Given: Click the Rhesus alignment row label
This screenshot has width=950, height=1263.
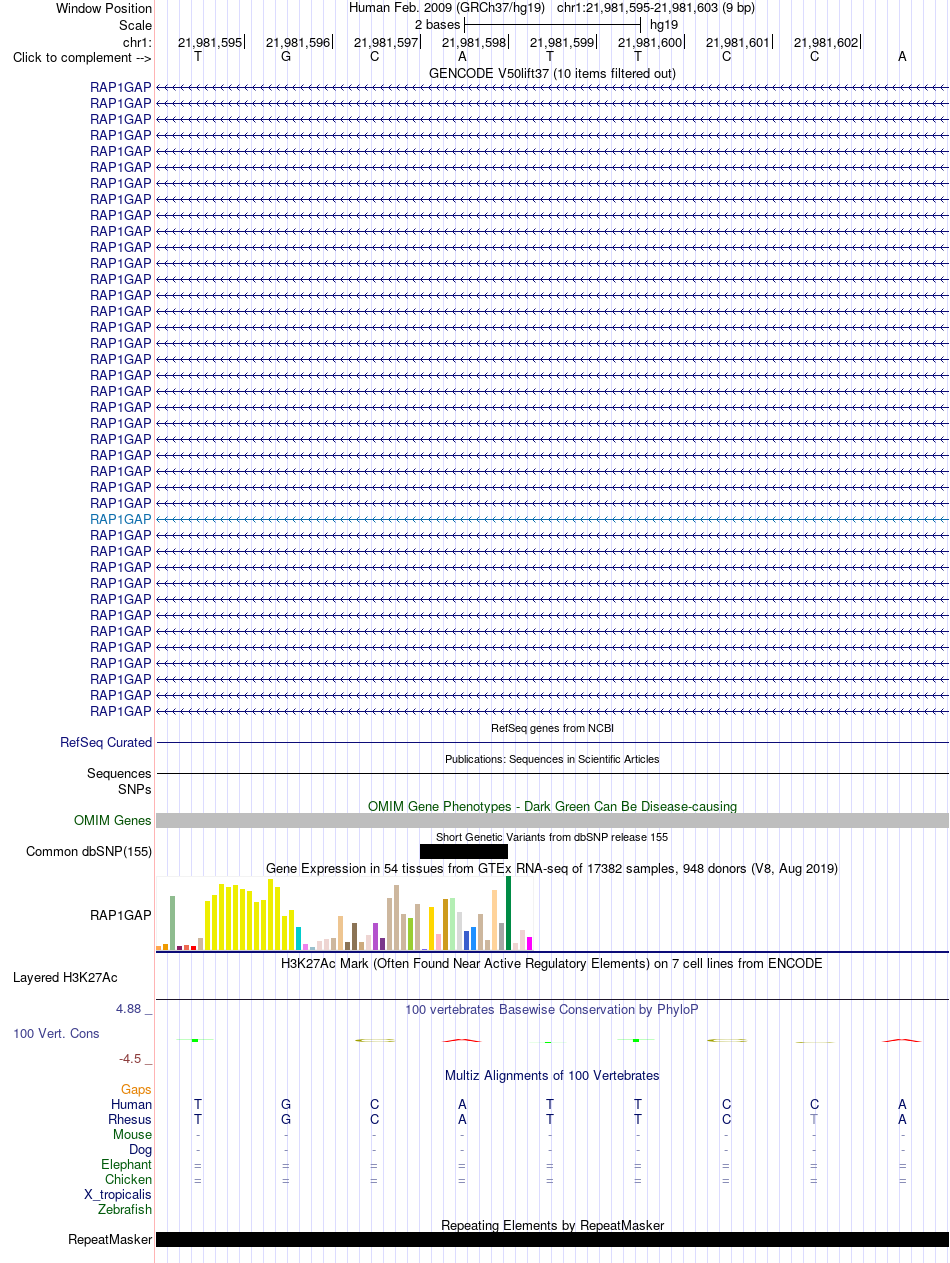Looking at the screenshot, I should pyautogui.click(x=131, y=1119).
